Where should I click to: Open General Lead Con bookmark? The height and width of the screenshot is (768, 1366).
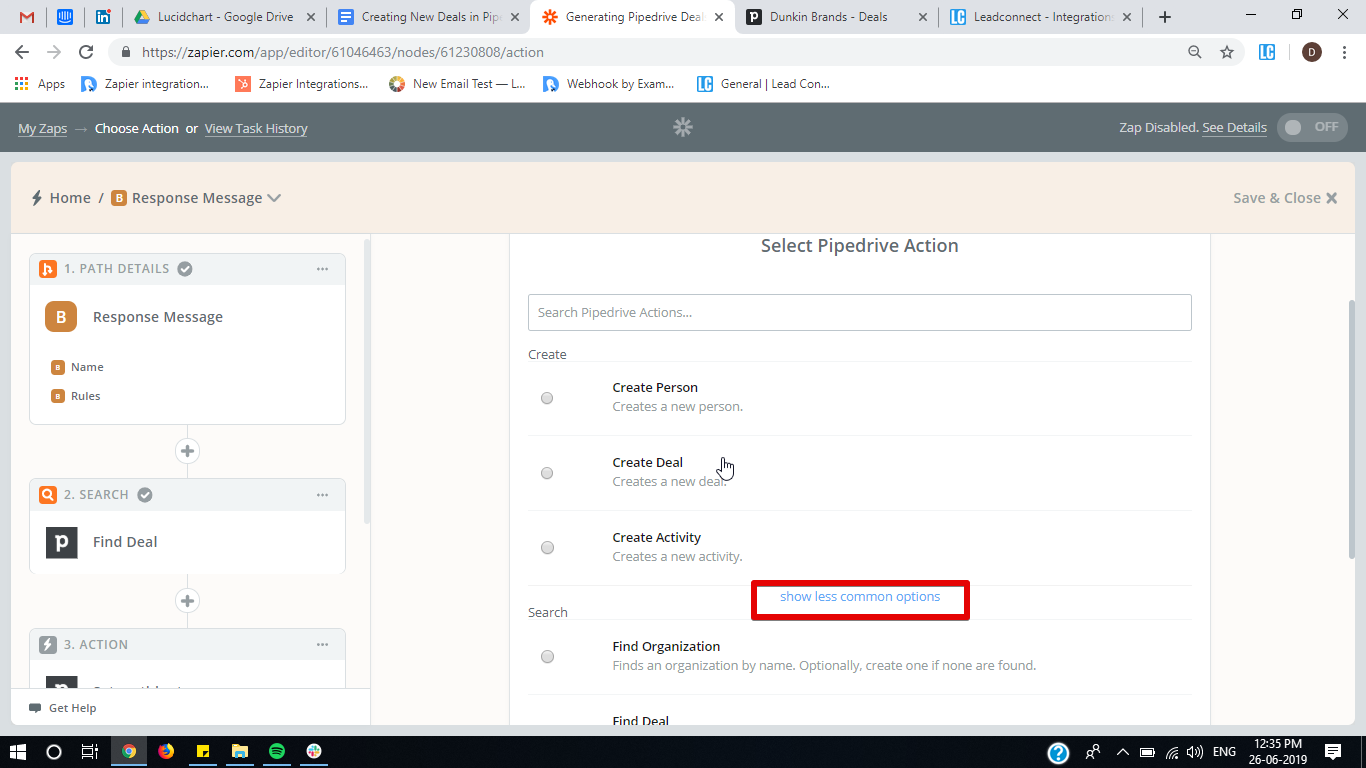click(764, 84)
